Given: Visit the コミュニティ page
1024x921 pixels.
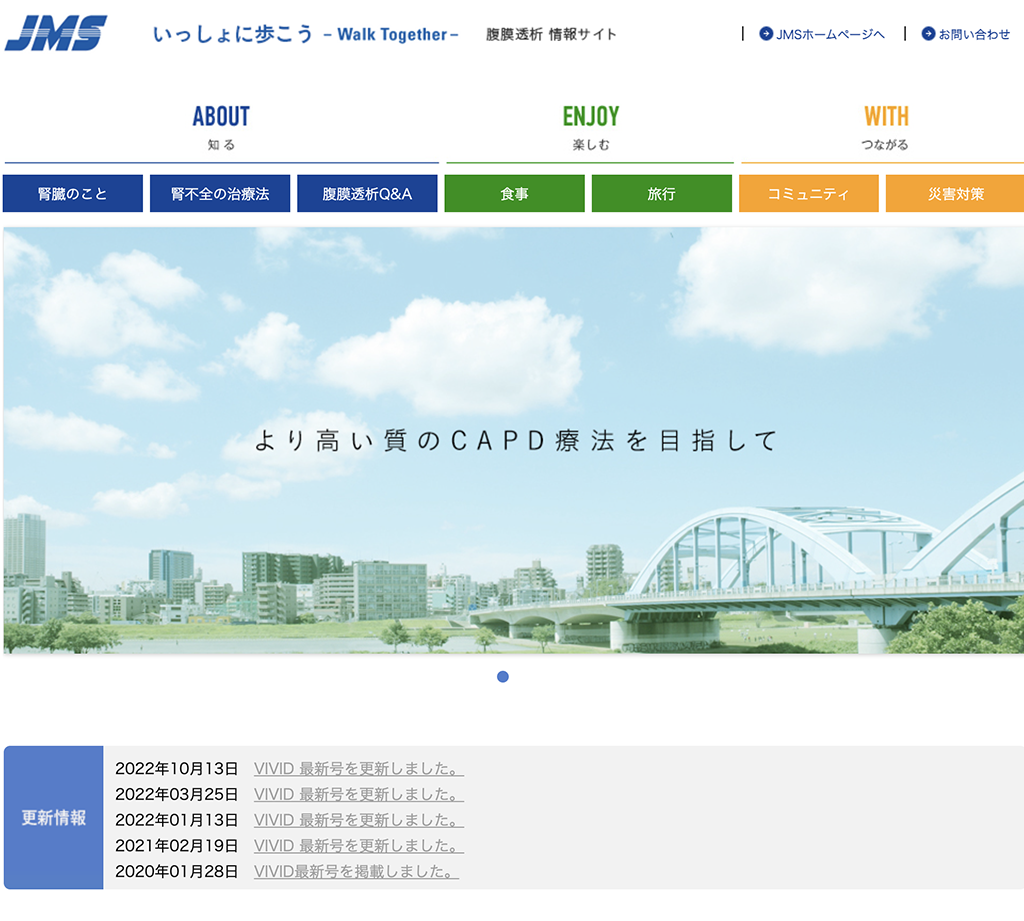Looking at the screenshot, I should pyautogui.click(x=808, y=194).
